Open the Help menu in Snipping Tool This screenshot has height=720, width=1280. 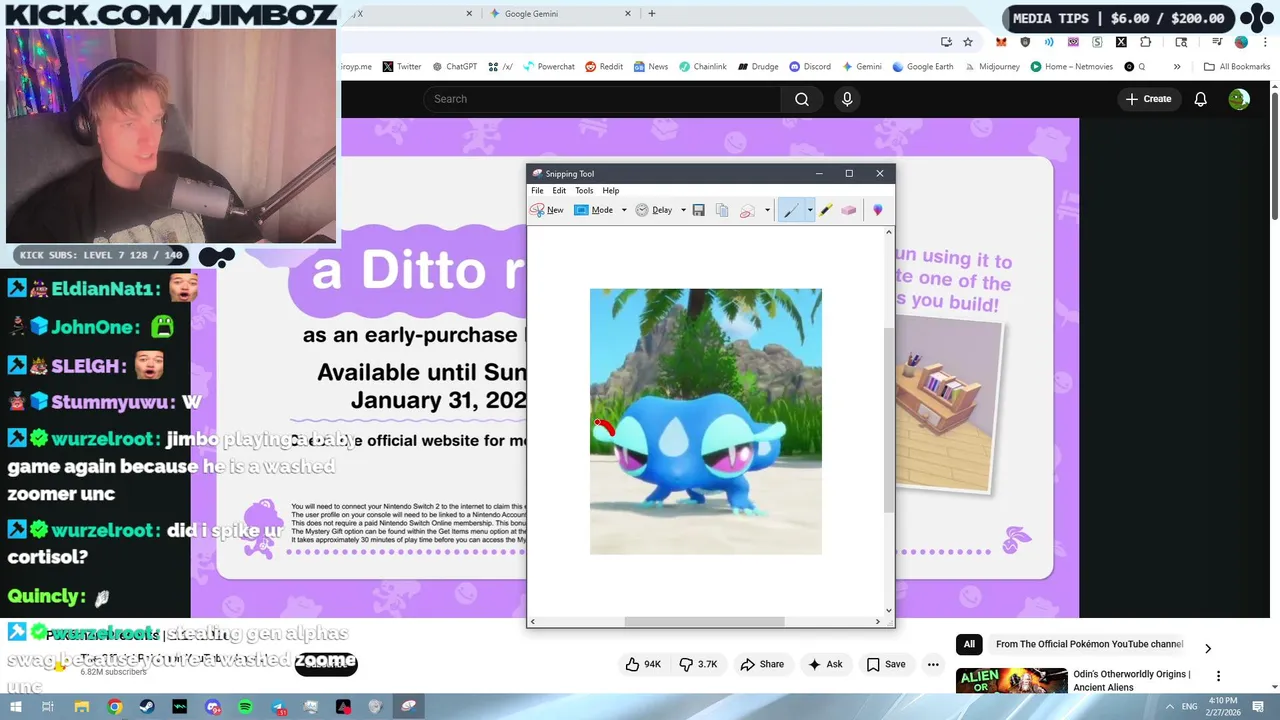tap(611, 190)
